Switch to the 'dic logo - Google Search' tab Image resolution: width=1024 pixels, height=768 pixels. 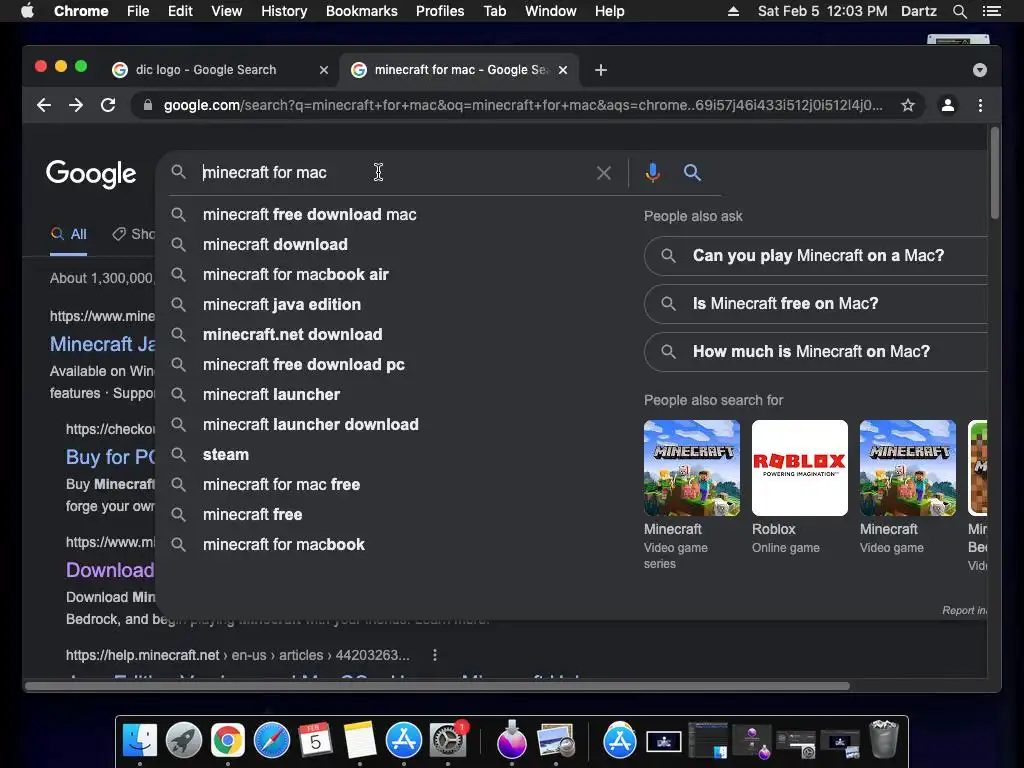[220, 70]
